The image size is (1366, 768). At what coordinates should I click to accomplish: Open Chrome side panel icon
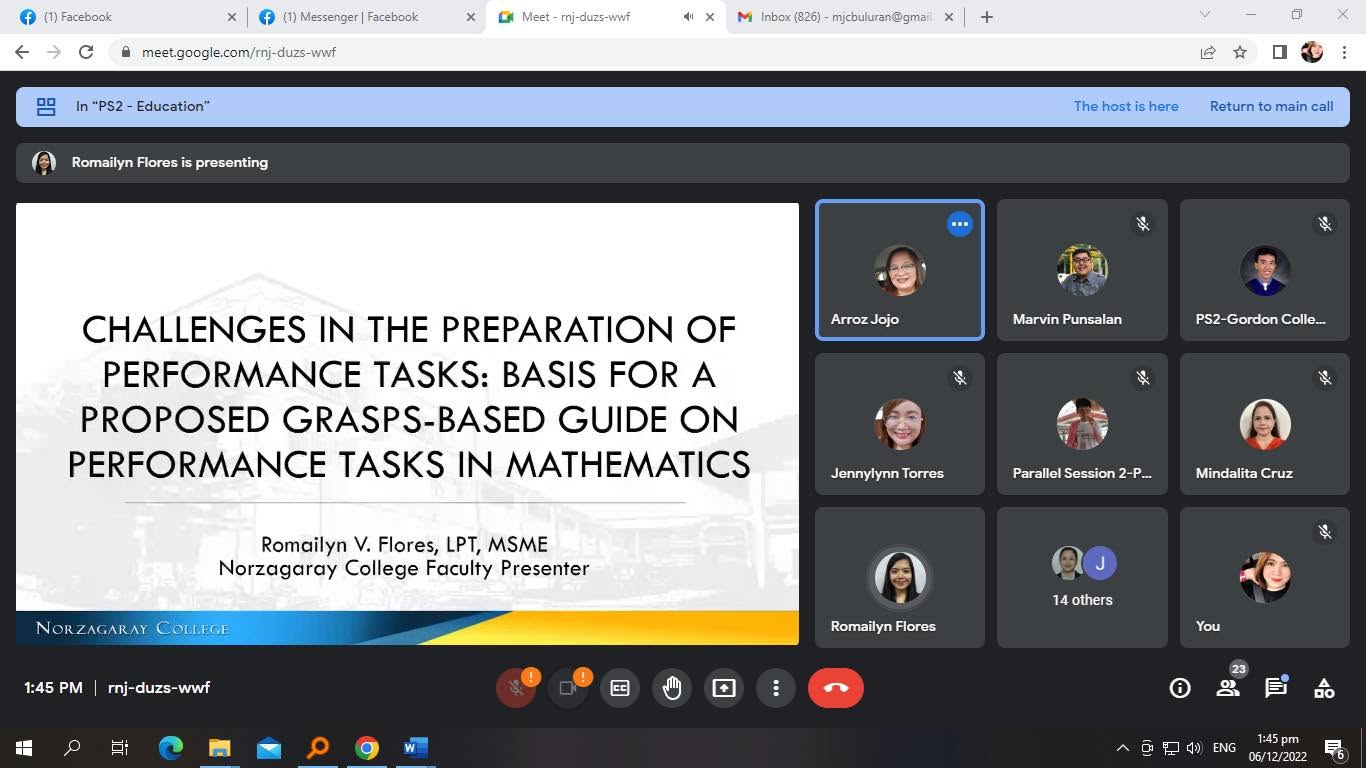coord(1279,52)
